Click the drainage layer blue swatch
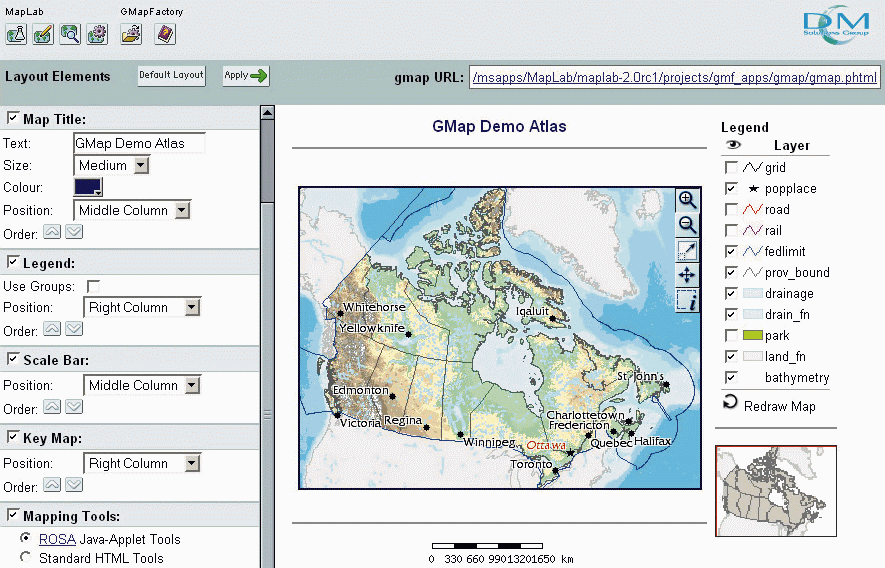 pos(753,294)
